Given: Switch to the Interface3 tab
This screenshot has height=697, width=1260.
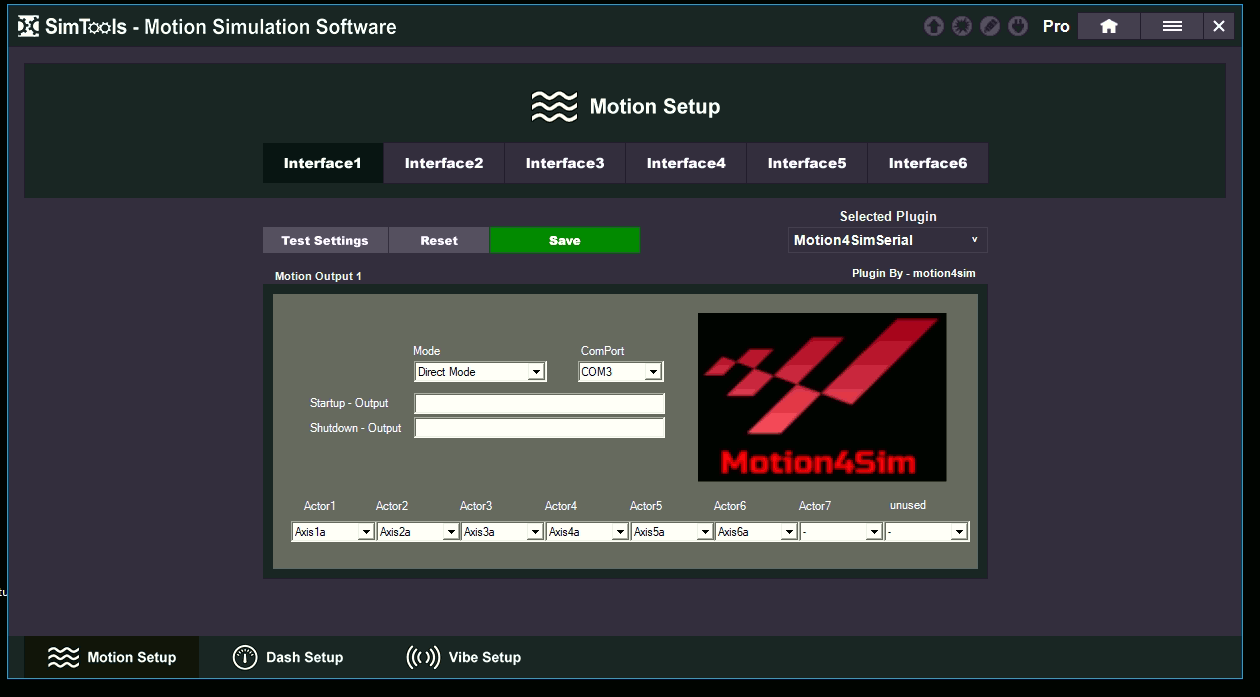Looking at the screenshot, I should point(565,163).
